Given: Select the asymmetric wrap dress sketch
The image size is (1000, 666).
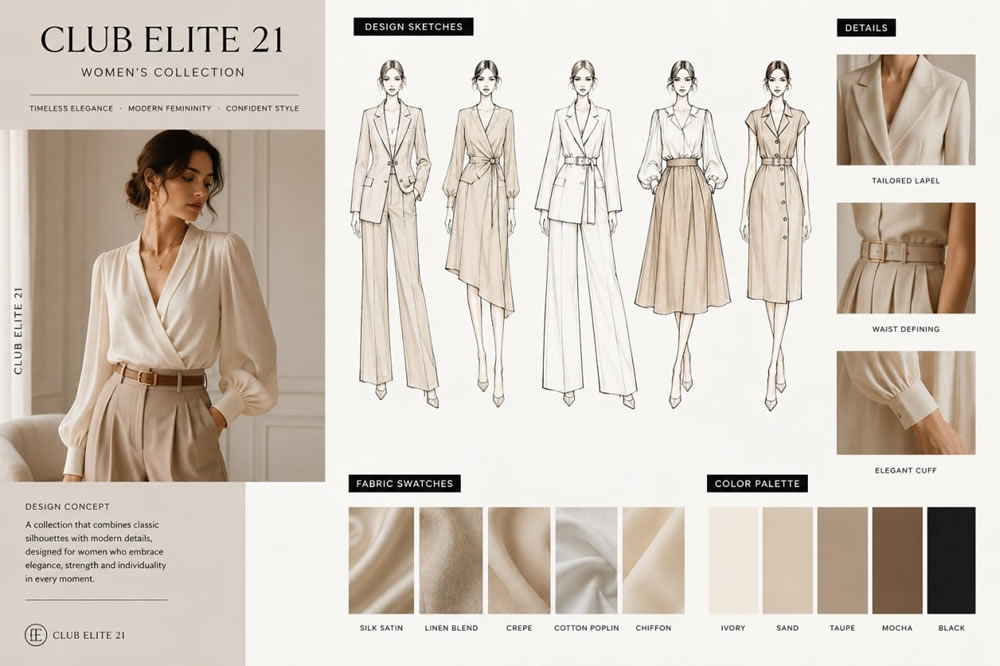Looking at the screenshot, I should pyautogui.click(x=483, y=233).
